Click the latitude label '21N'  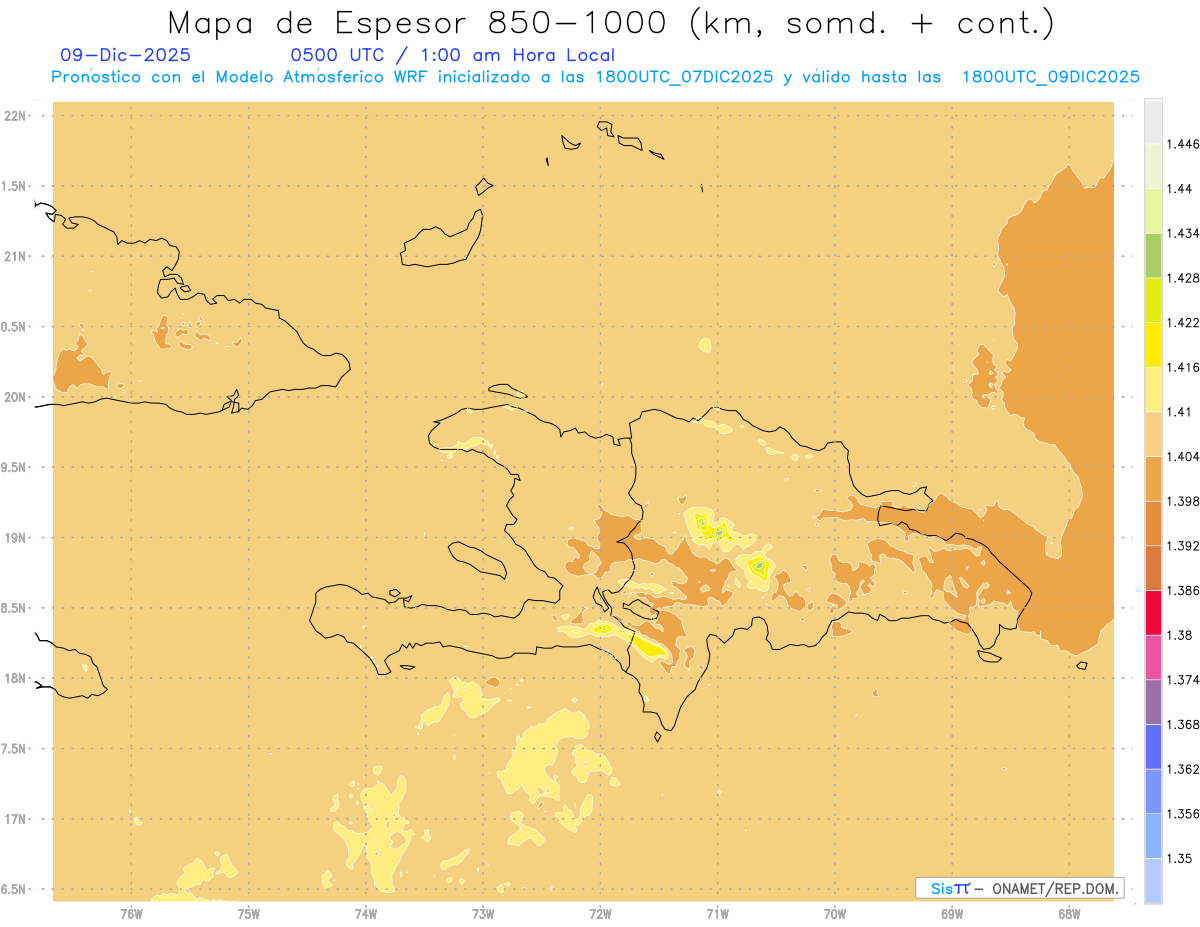tap(16, 257)
